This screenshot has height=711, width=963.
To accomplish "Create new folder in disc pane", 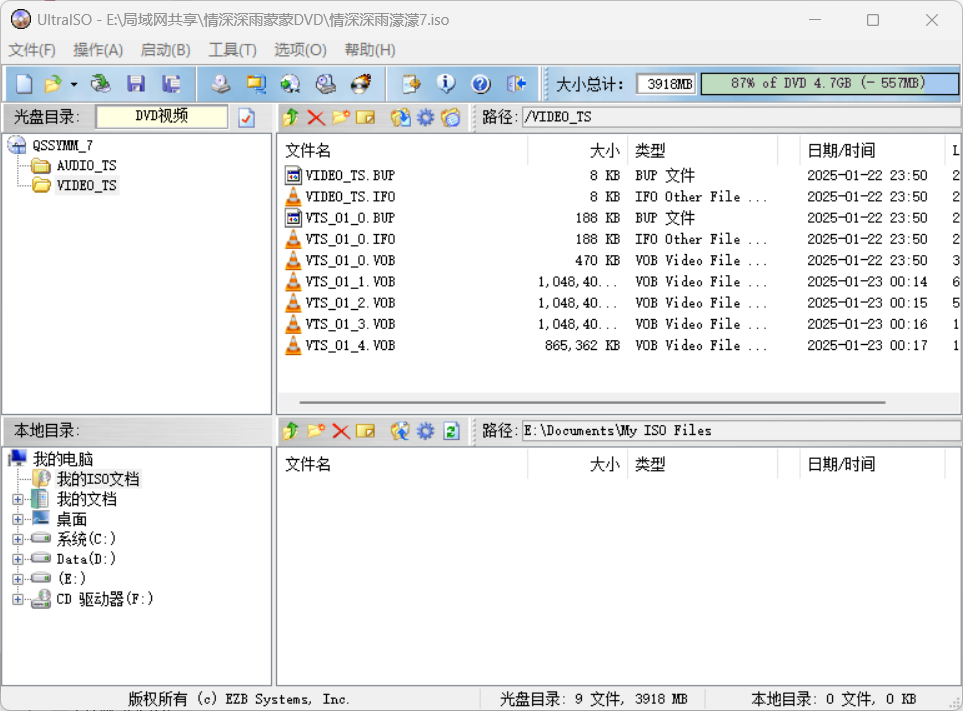I will tap(341, 117).
